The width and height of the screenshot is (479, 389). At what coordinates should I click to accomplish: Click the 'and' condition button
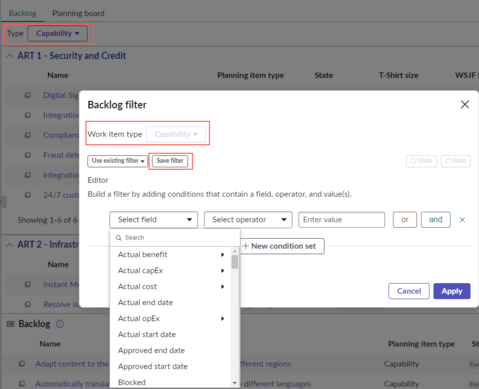click(x=436, y=220)
